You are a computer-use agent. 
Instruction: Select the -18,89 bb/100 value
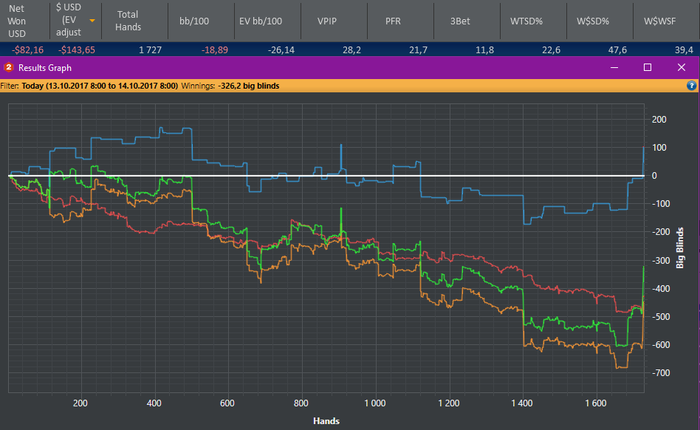click(215, 50)
